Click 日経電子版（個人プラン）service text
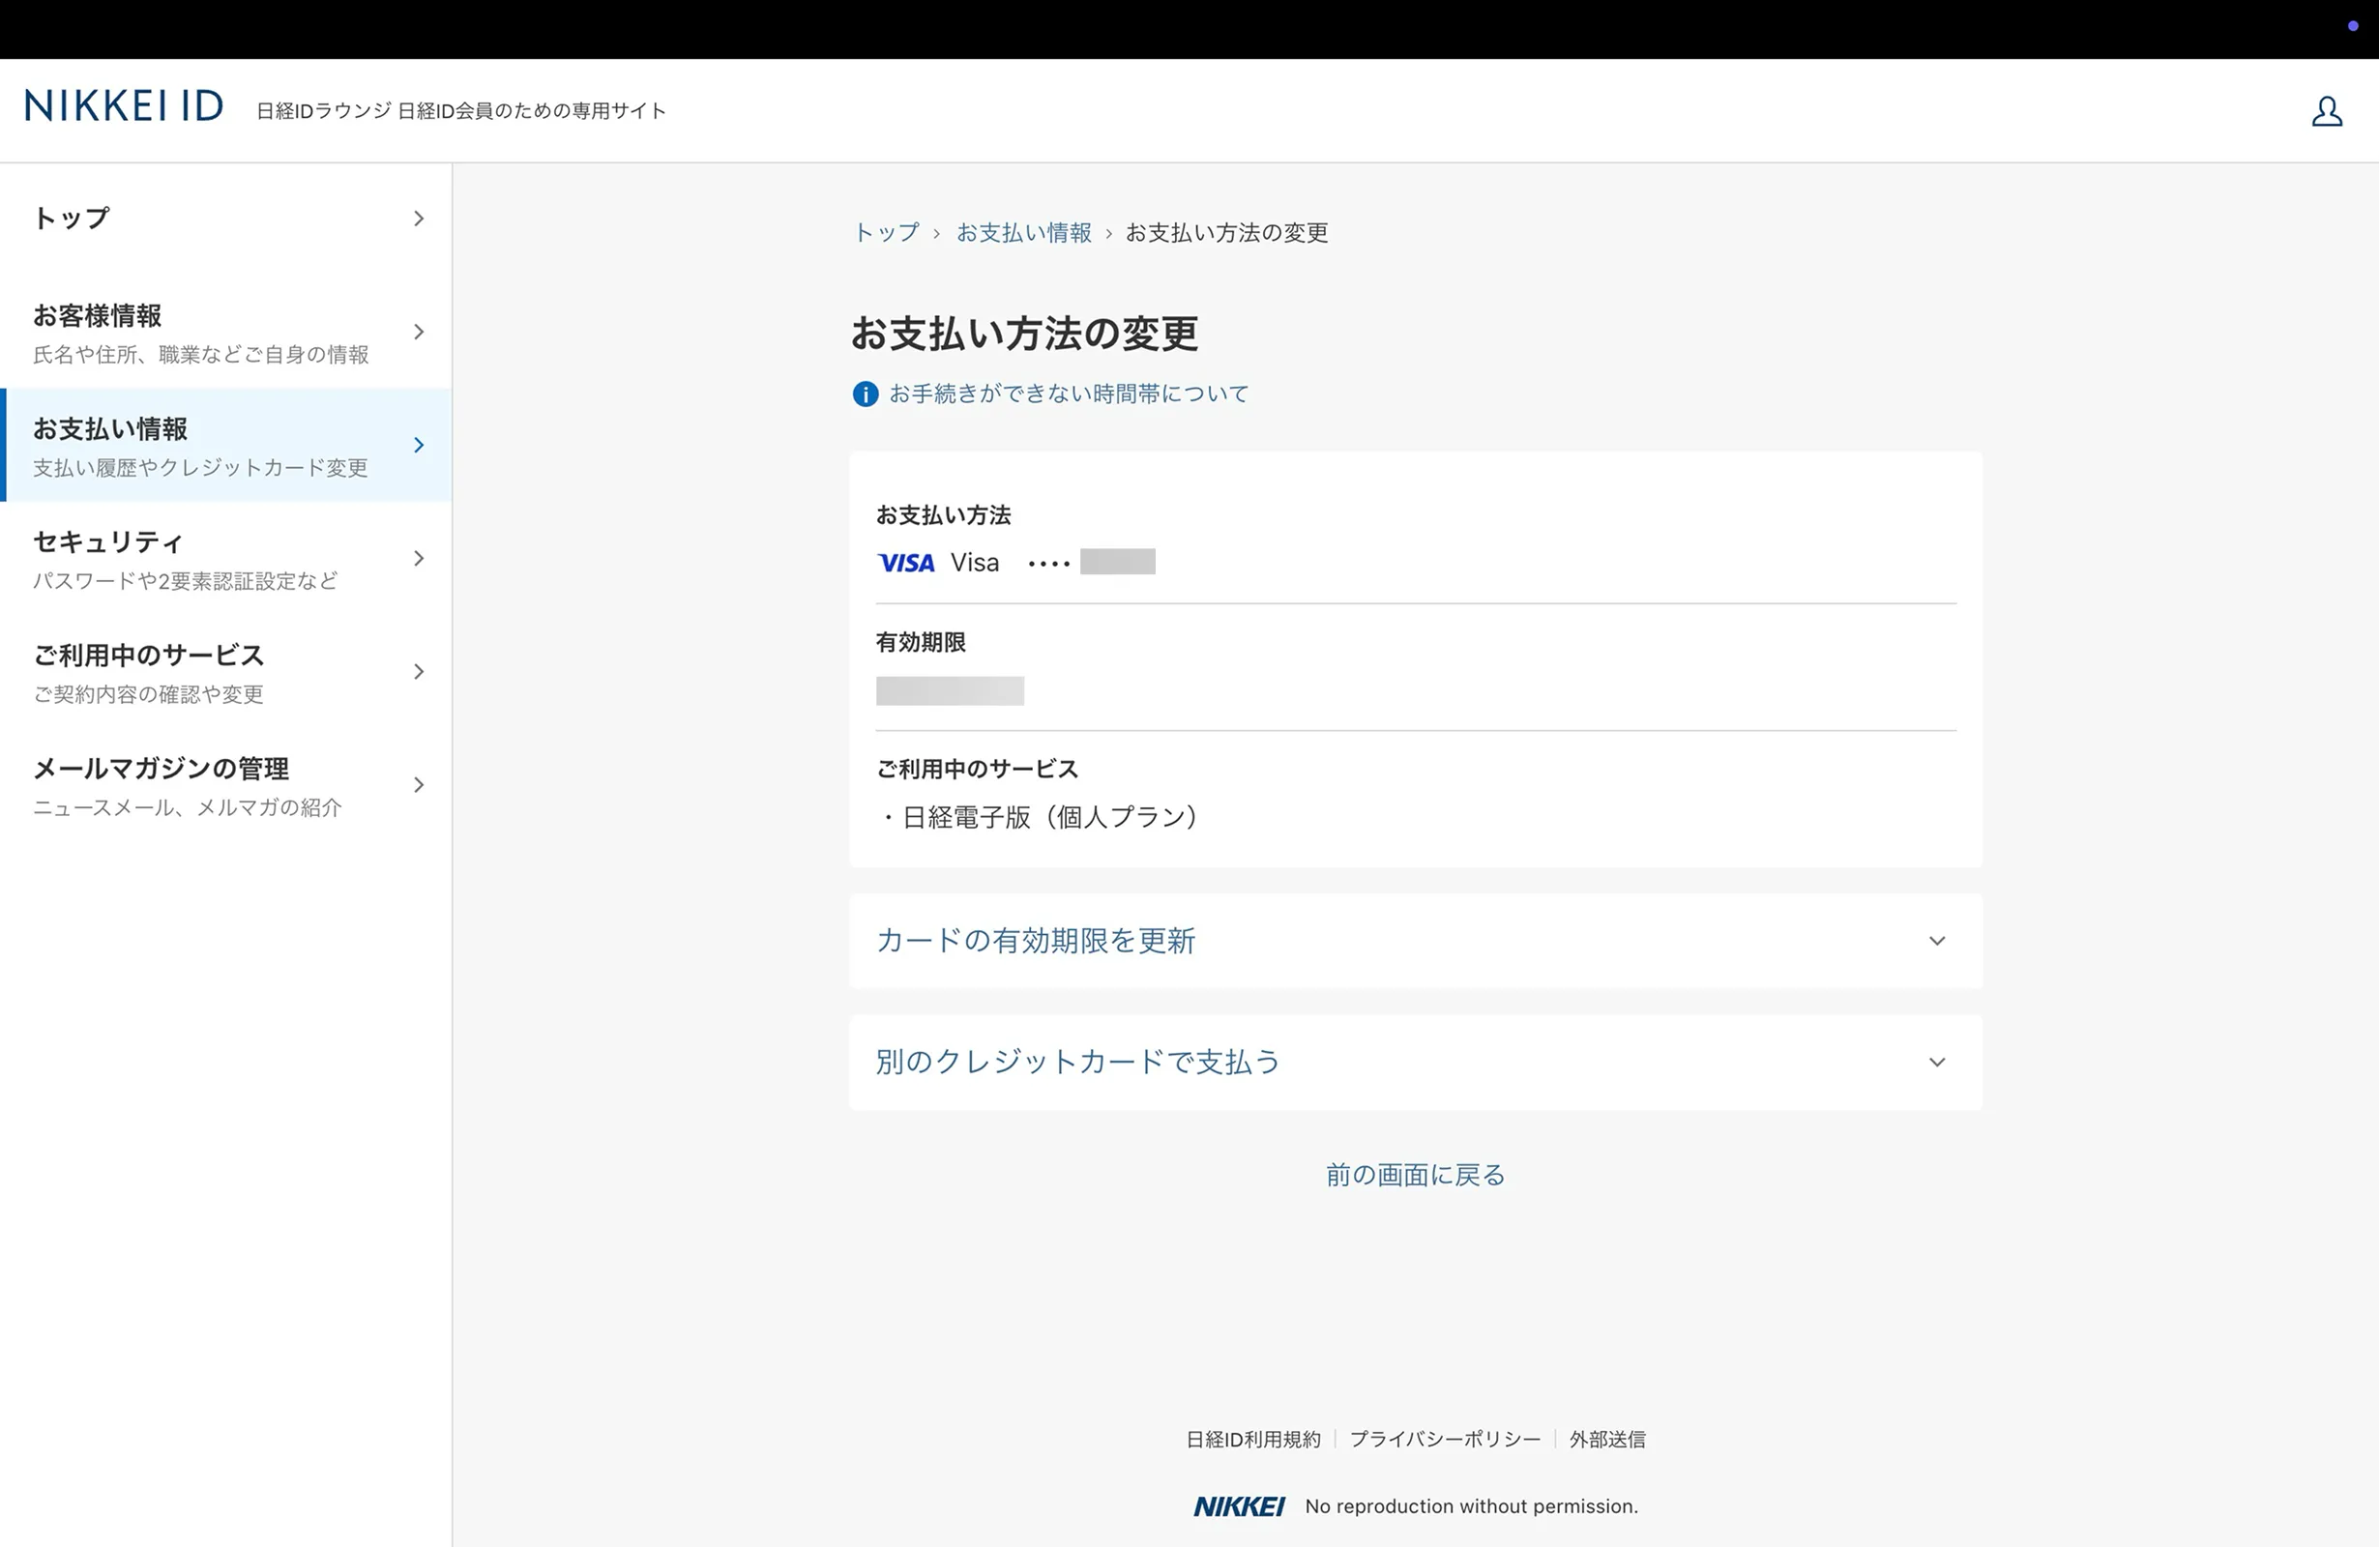 1040,817
